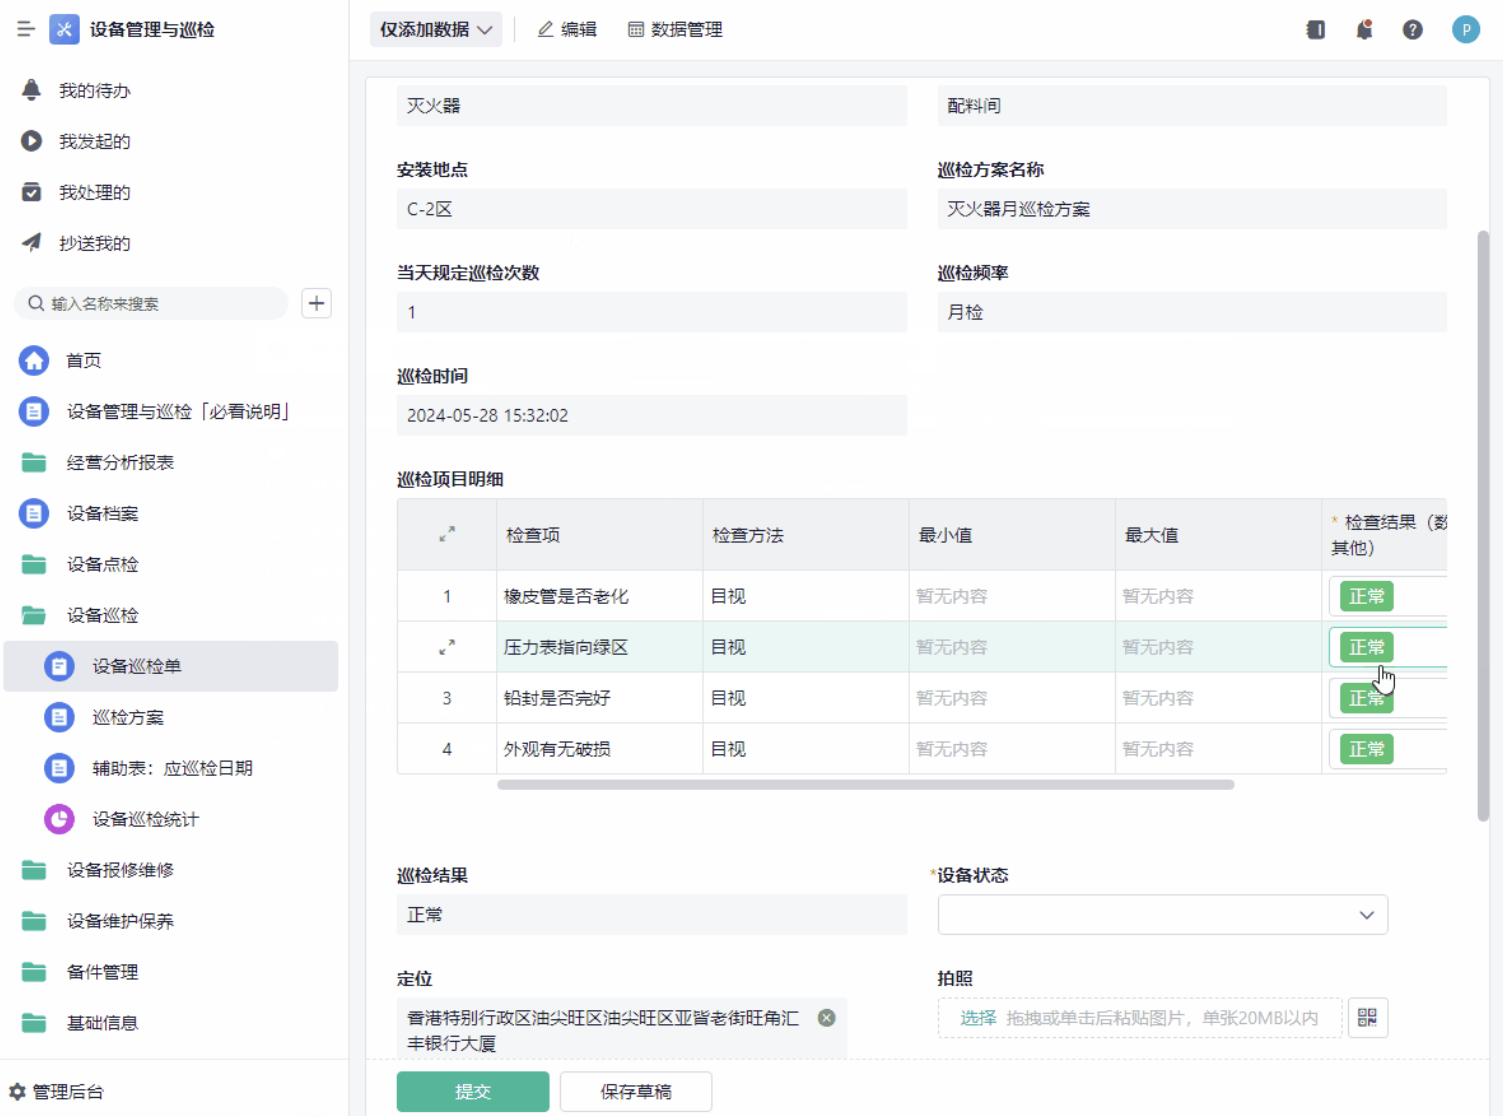Image resolution: width=1503 pixels, height=1116 pixels.
Task: Click 选择 to upload a photo
Action: point(978,1018)
